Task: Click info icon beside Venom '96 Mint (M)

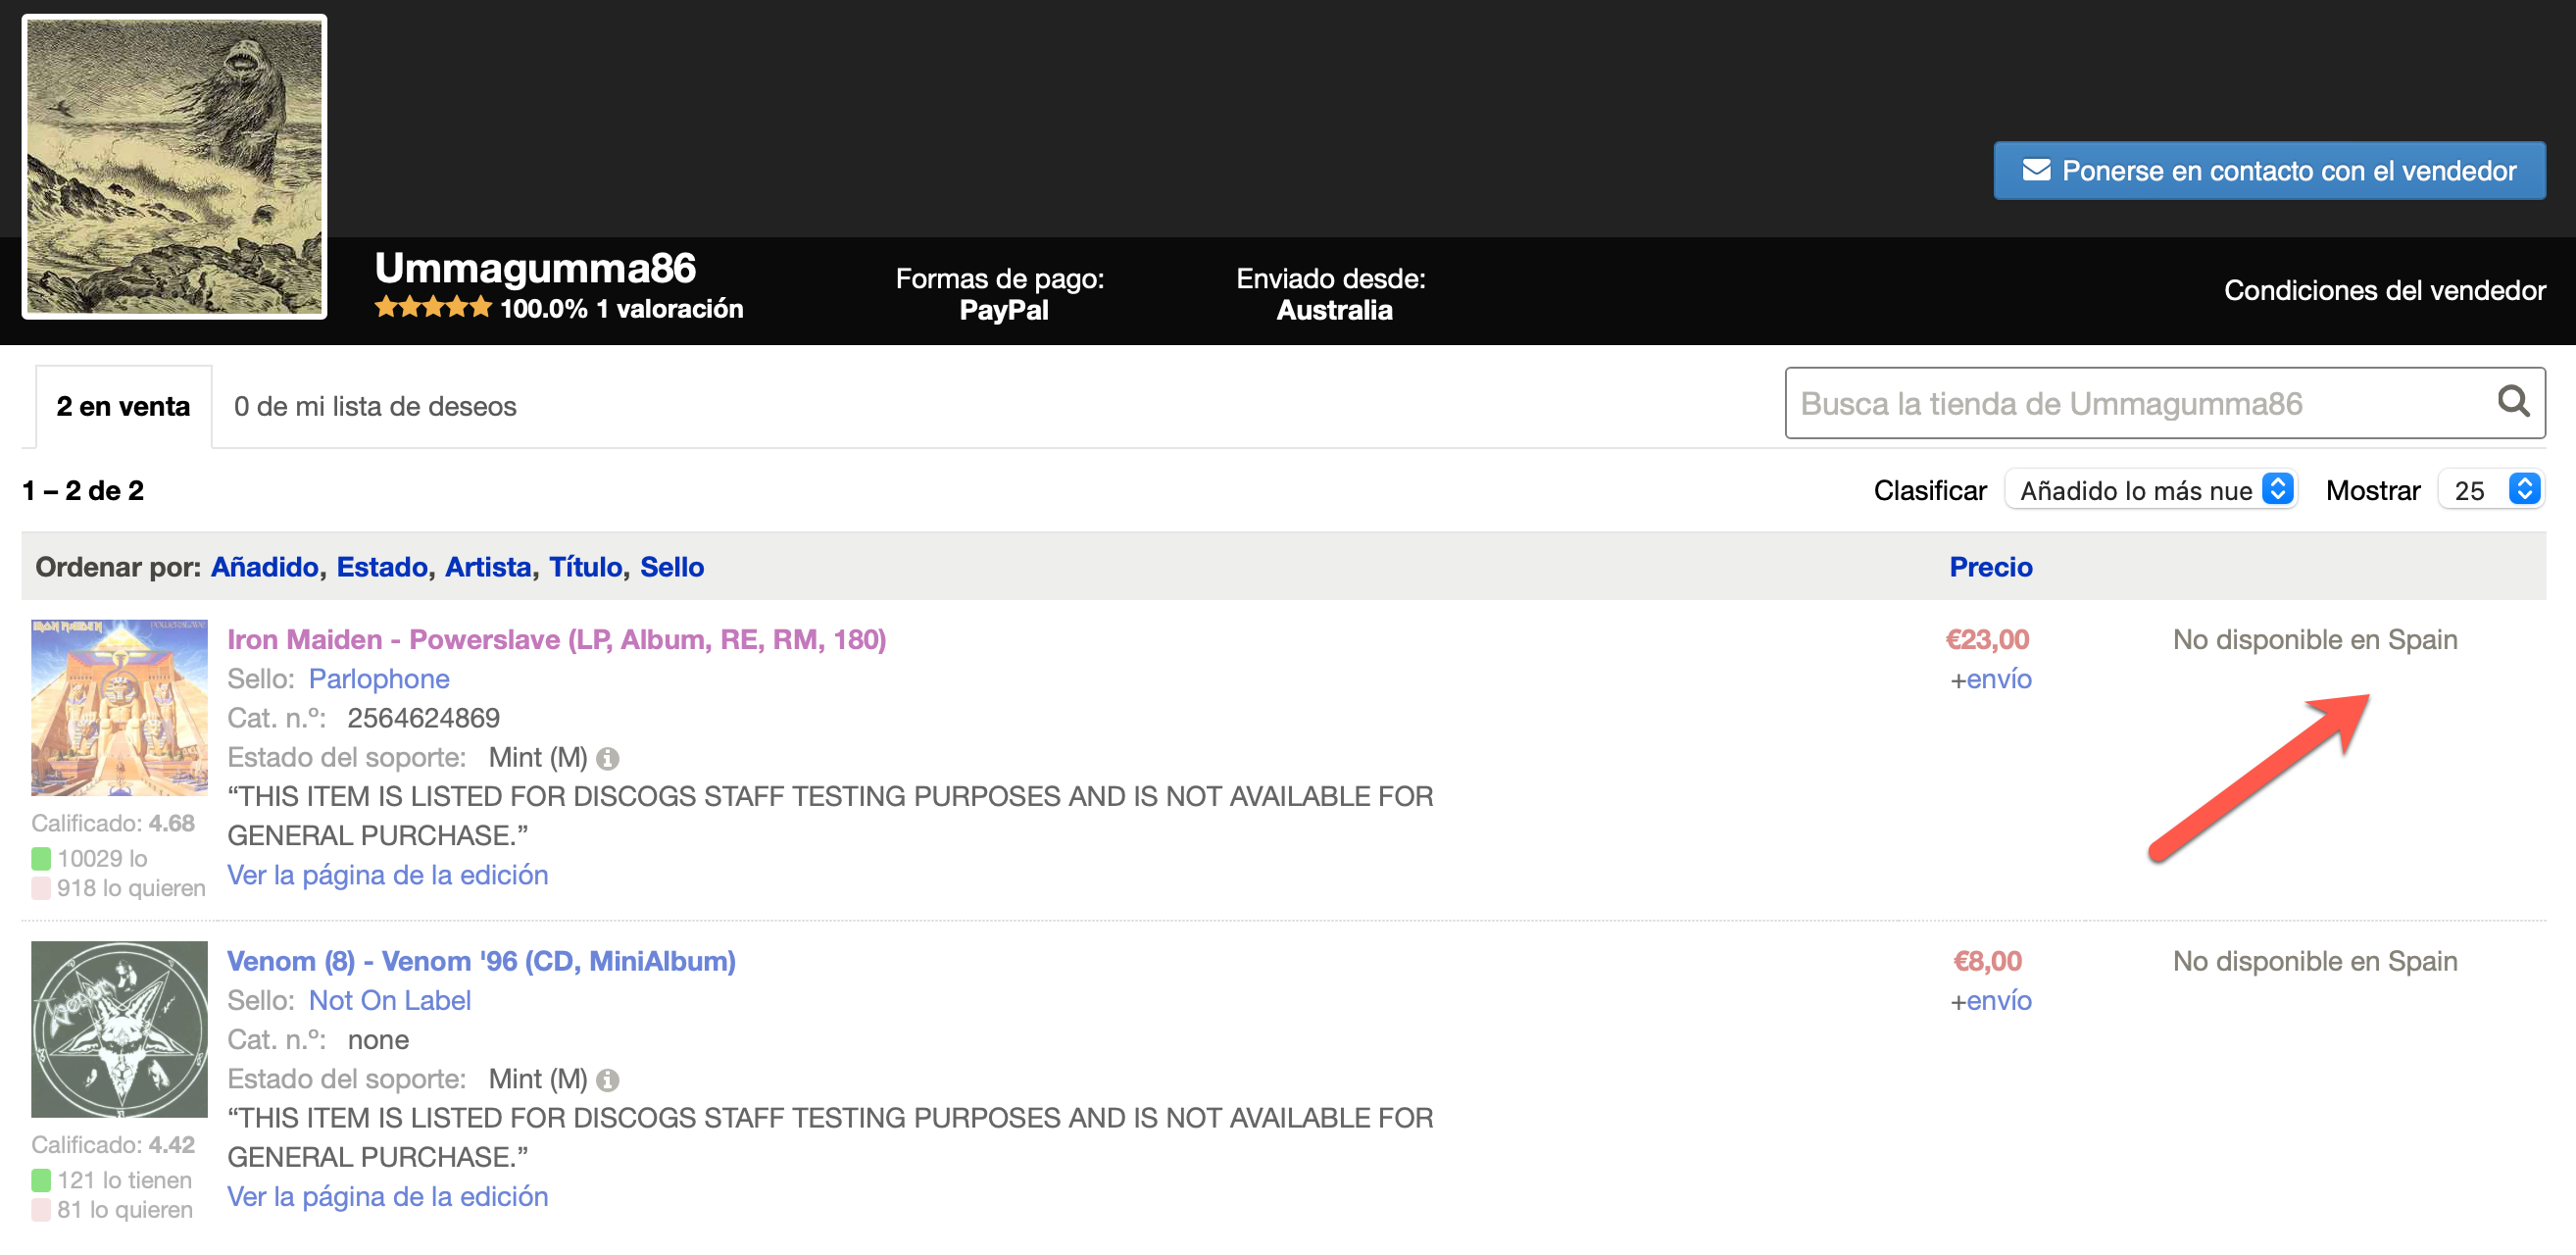Action: pyautogui.click(x=607, y=1081)
